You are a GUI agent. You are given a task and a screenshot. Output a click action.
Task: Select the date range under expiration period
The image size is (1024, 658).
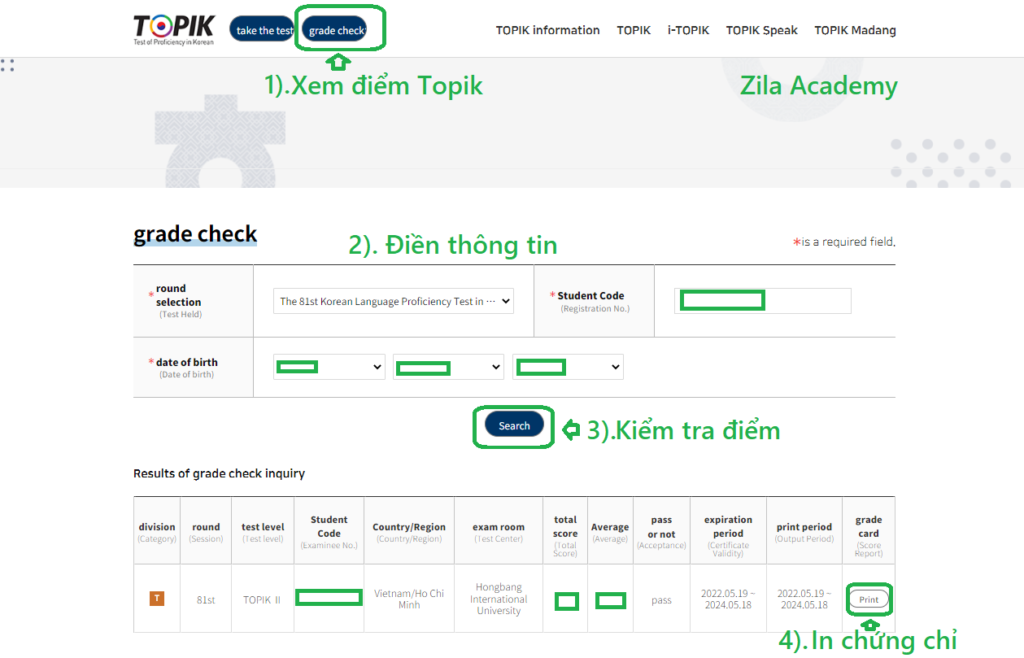point(728,599)
